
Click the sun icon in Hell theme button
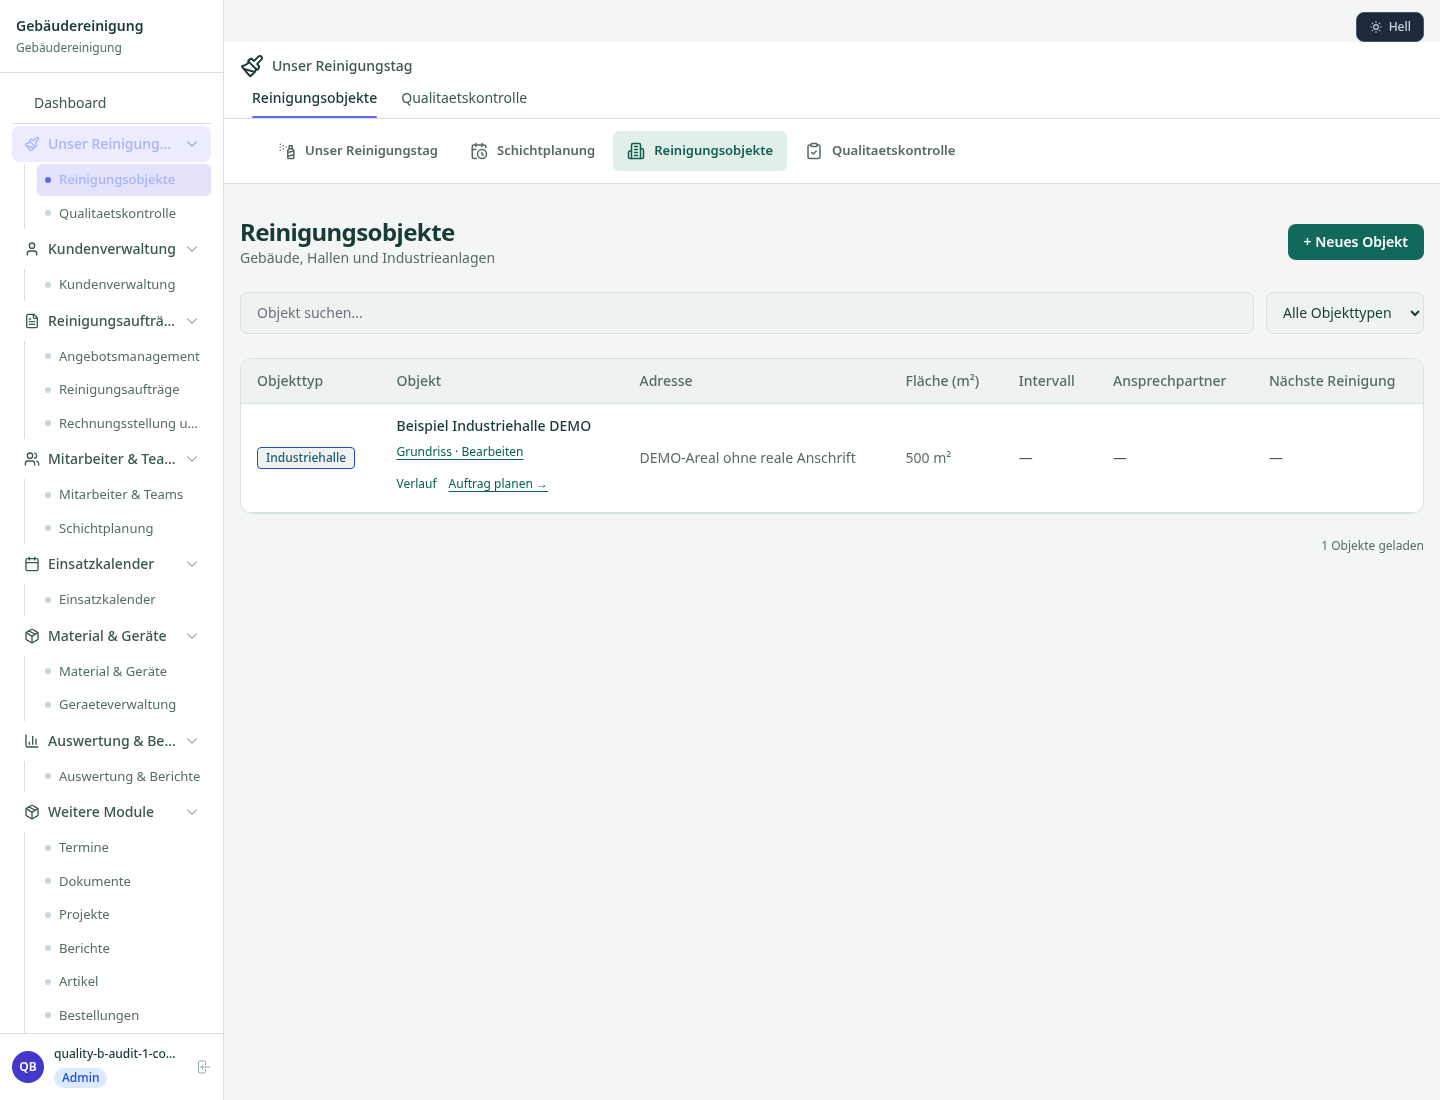(x=1376, y=27)
